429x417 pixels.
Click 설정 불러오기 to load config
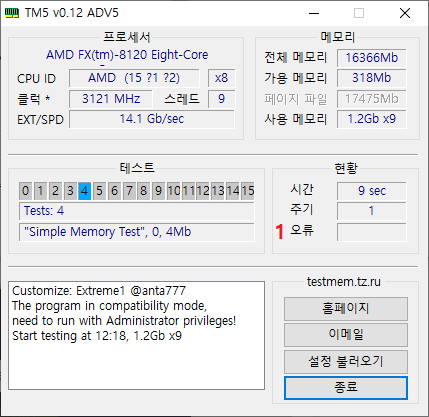click(346, 361)
